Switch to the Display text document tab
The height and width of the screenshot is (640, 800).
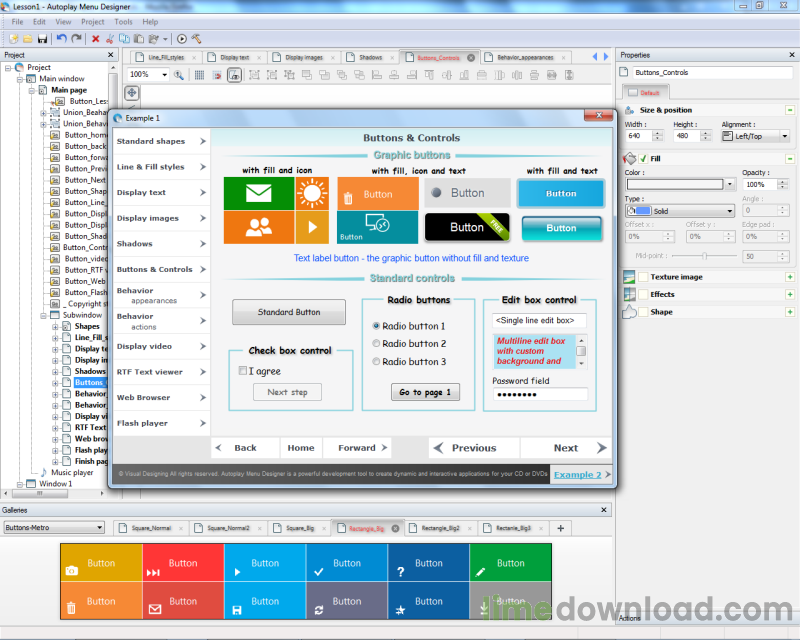click(235, 57)
